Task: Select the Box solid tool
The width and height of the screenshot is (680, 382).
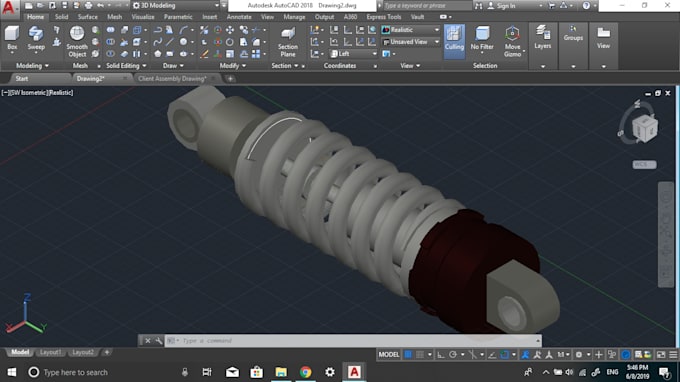Action: 12,38
